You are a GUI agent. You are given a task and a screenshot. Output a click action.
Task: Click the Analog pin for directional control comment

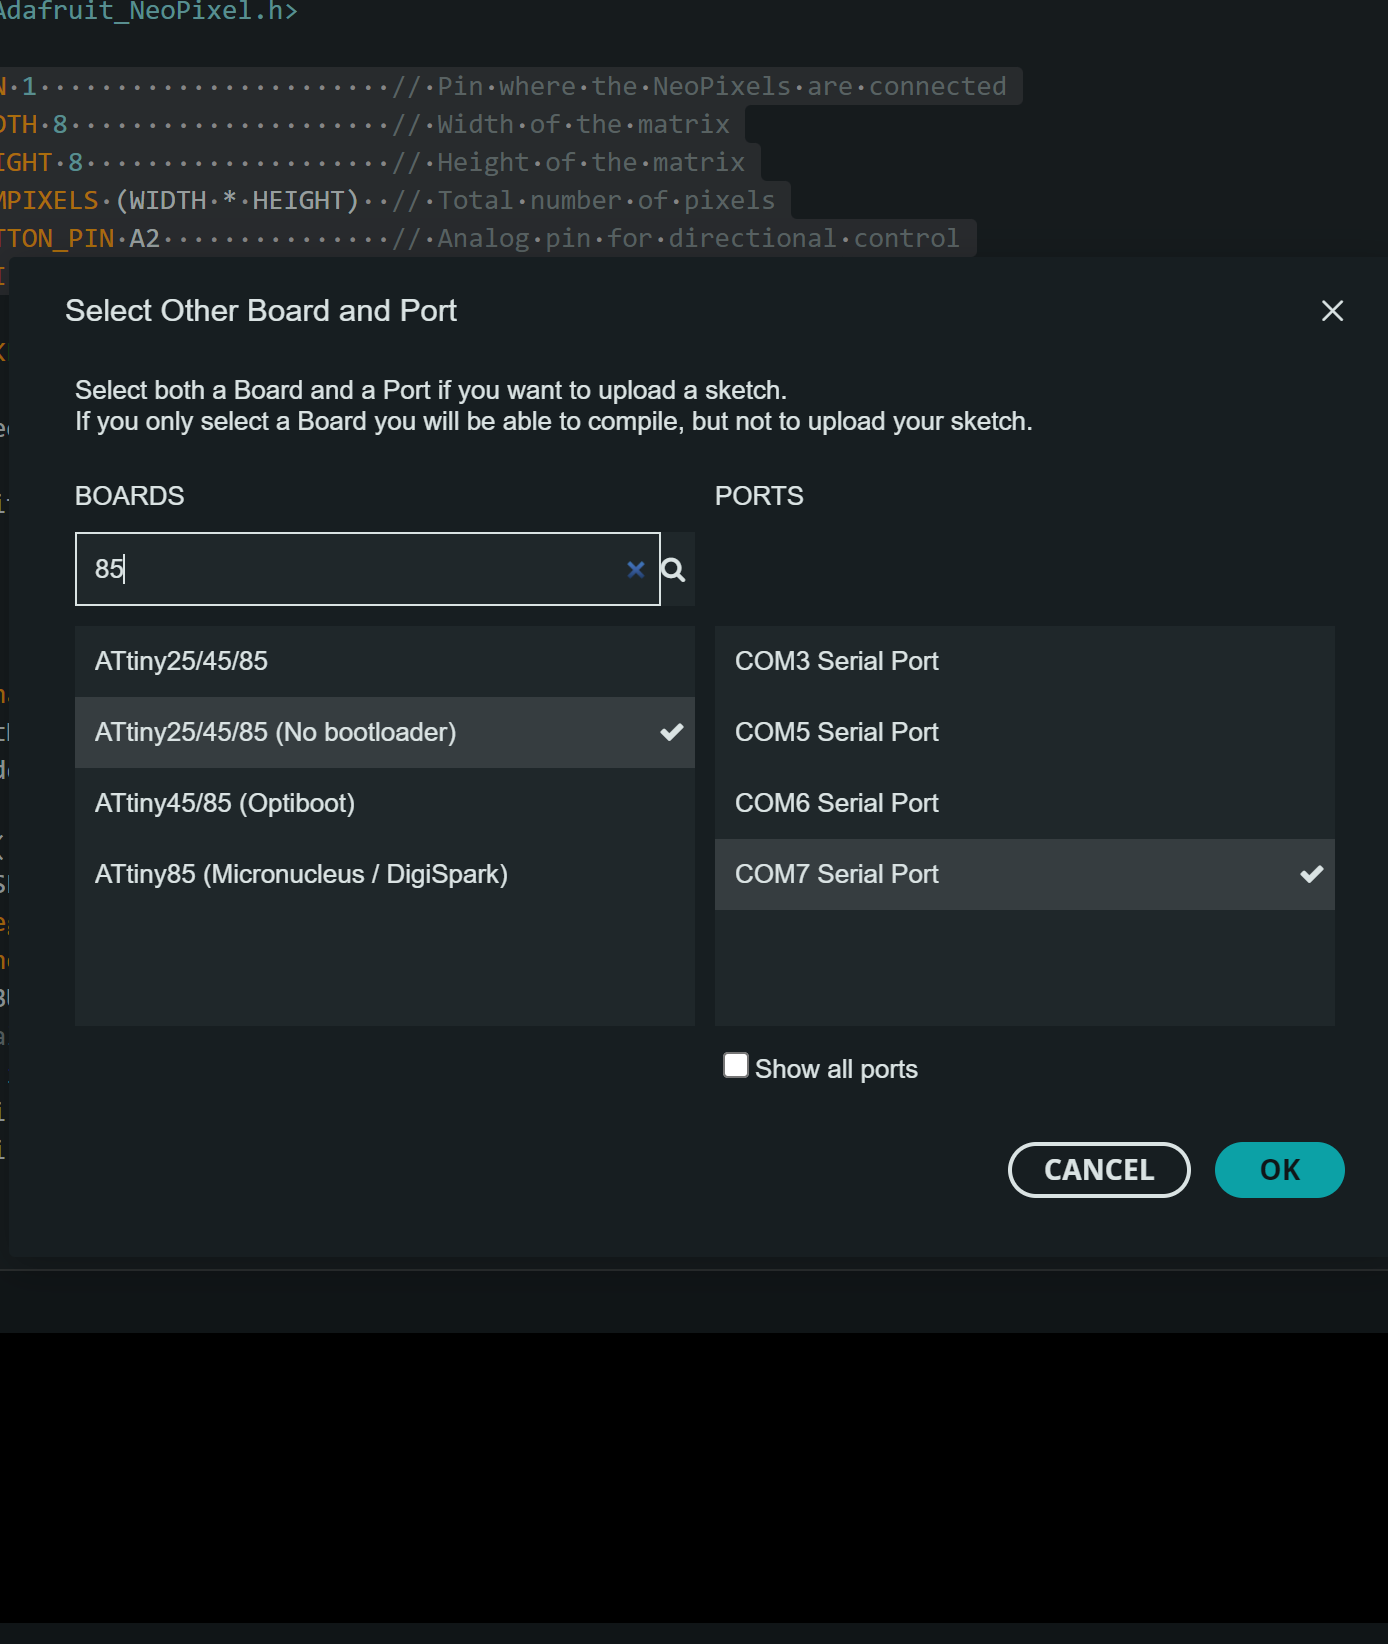tap(676, 239)
